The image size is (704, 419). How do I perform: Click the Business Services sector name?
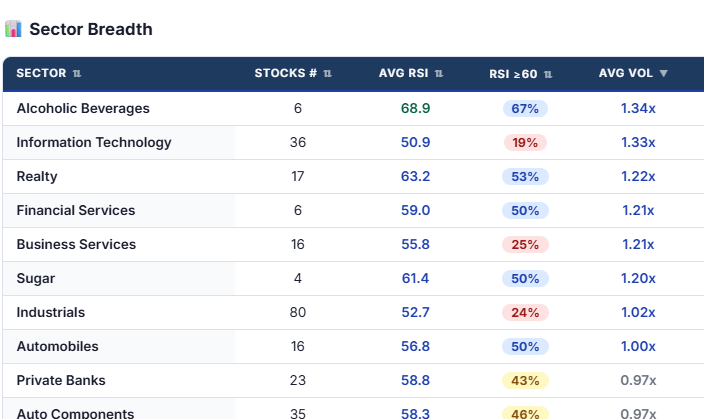[x=76, y=244]
